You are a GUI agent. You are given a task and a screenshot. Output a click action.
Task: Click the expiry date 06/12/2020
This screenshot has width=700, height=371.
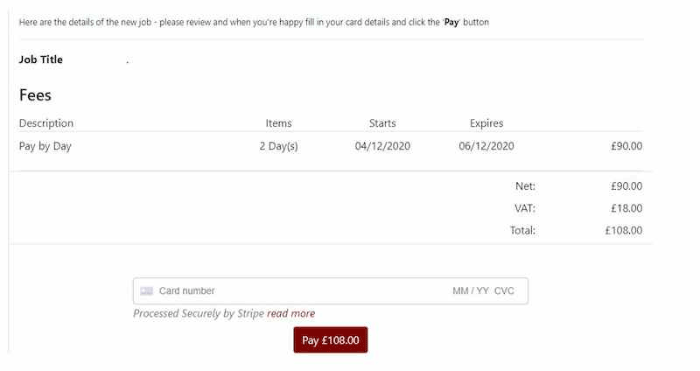[486, 146]
